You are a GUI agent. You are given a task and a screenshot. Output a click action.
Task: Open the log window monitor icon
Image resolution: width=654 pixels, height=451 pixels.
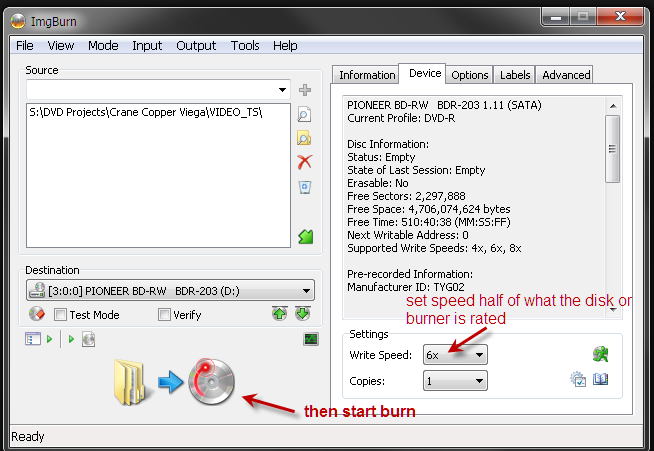tap(310, 340)
